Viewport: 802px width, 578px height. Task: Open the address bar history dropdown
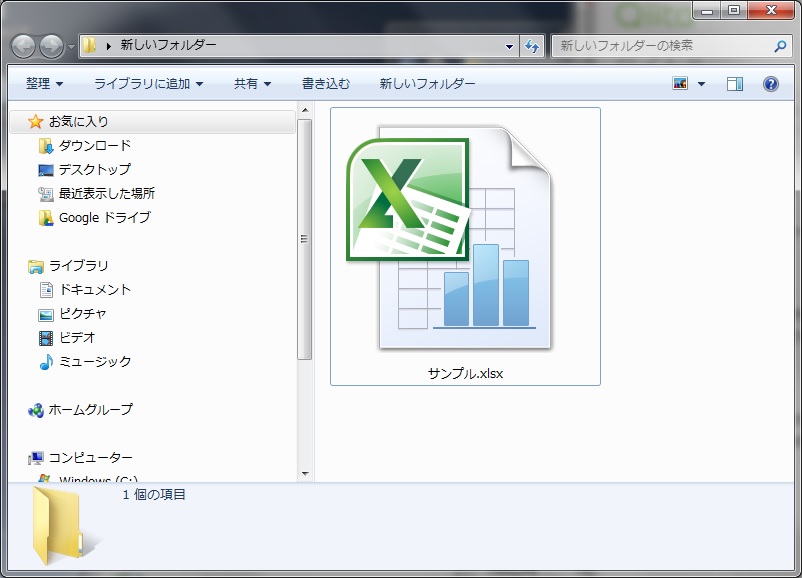[x=508, y=46]
